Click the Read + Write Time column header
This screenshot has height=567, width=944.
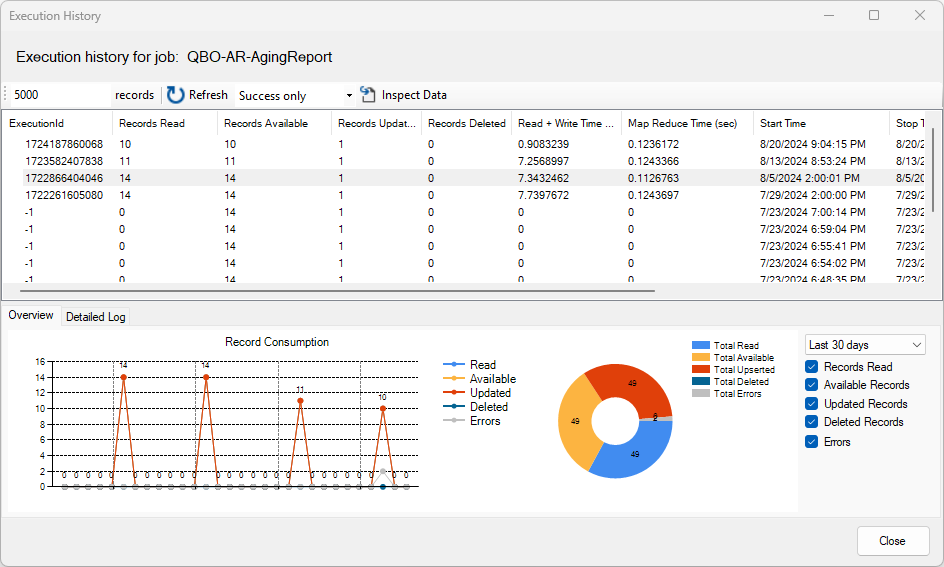[566, 123]
